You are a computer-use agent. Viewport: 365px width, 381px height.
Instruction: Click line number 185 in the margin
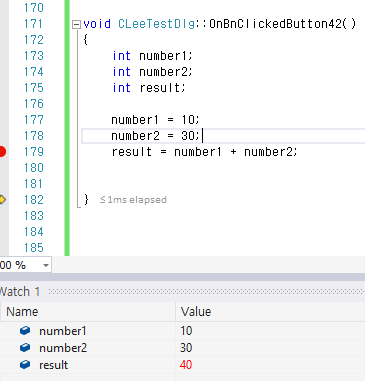(34, 248)
